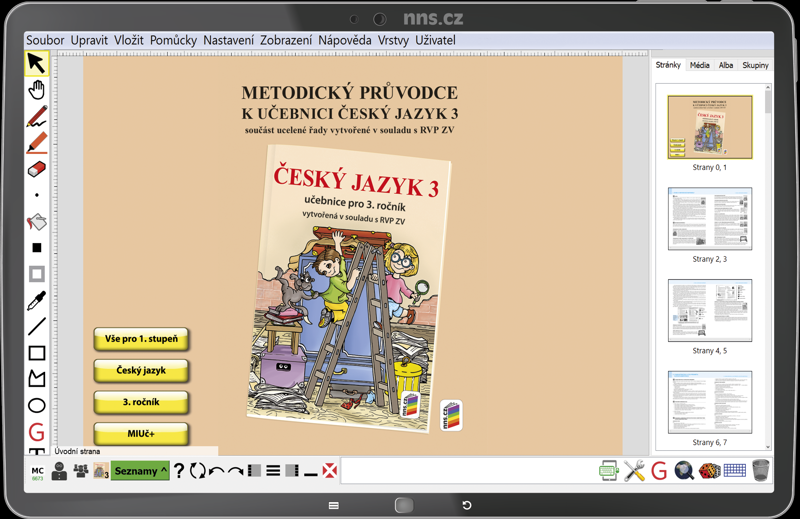
Task: Open the gray outline color square
Action: 37,274
